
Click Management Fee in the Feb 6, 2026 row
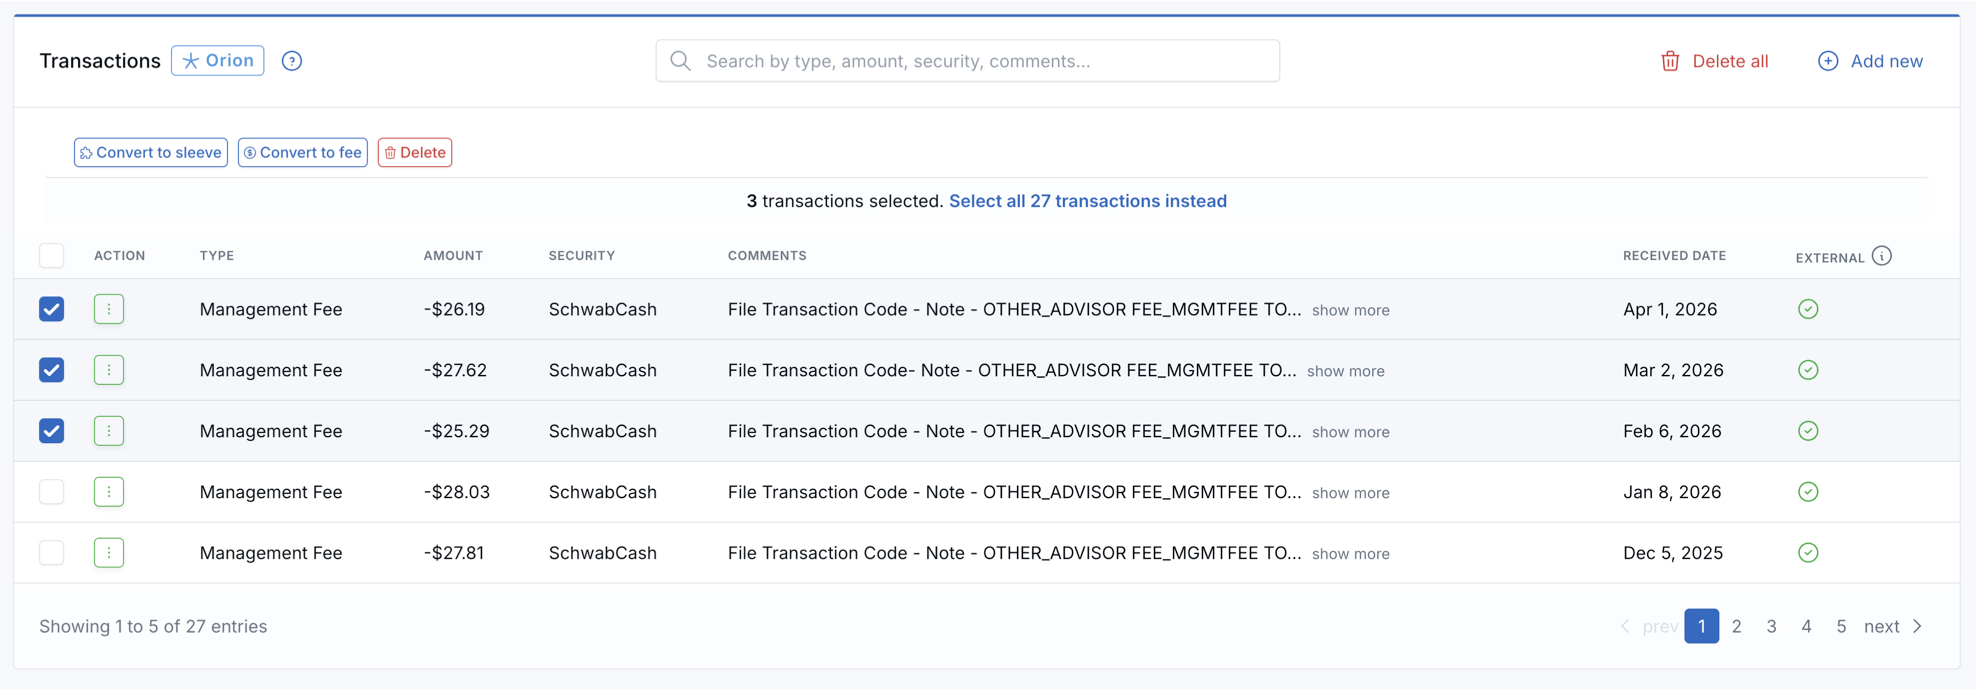[x=271, y=431]
